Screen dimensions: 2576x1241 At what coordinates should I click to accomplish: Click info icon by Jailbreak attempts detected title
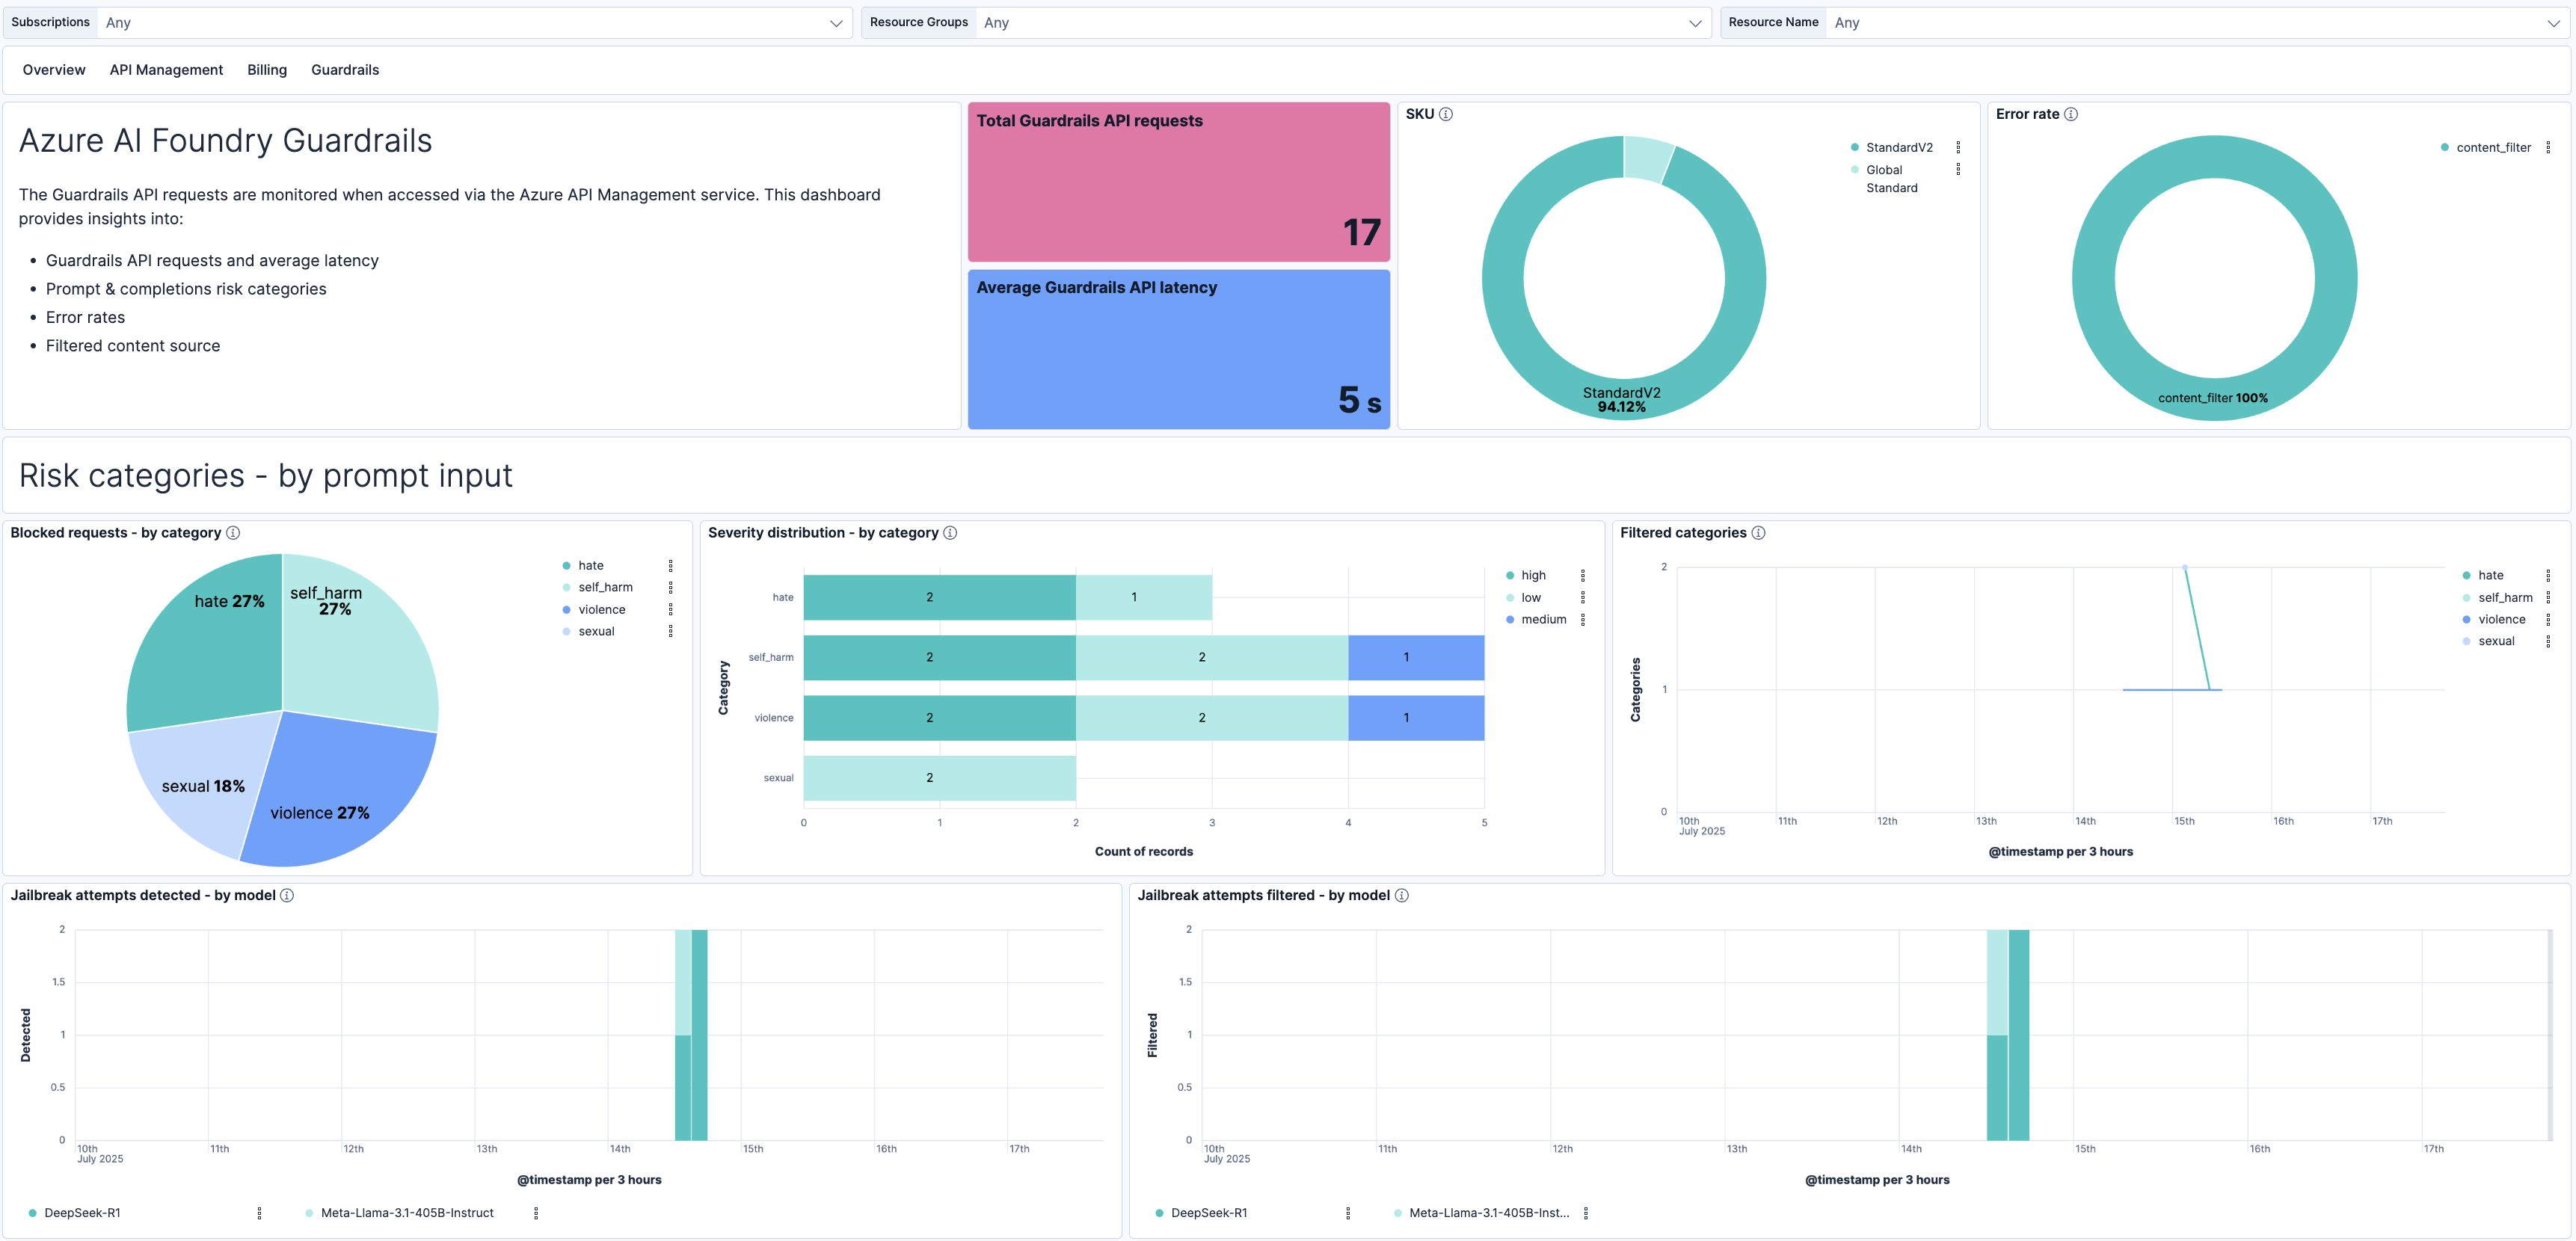pos(287,895)
